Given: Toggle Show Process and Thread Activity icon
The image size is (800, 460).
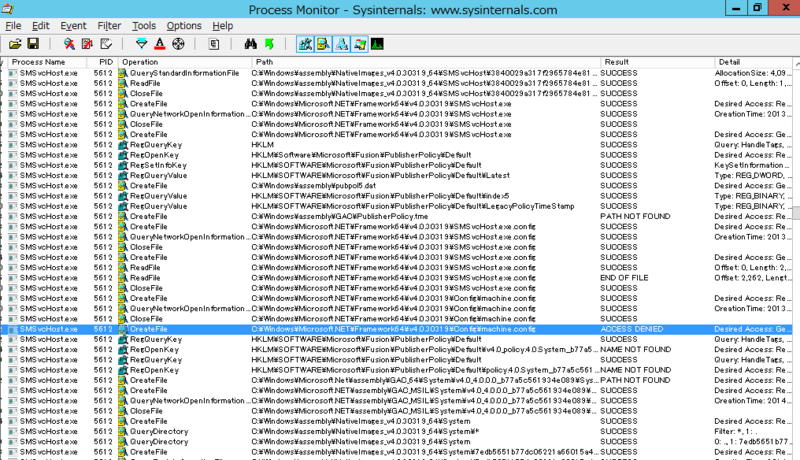Looking at the screenshot, I should tap(359, 44).
